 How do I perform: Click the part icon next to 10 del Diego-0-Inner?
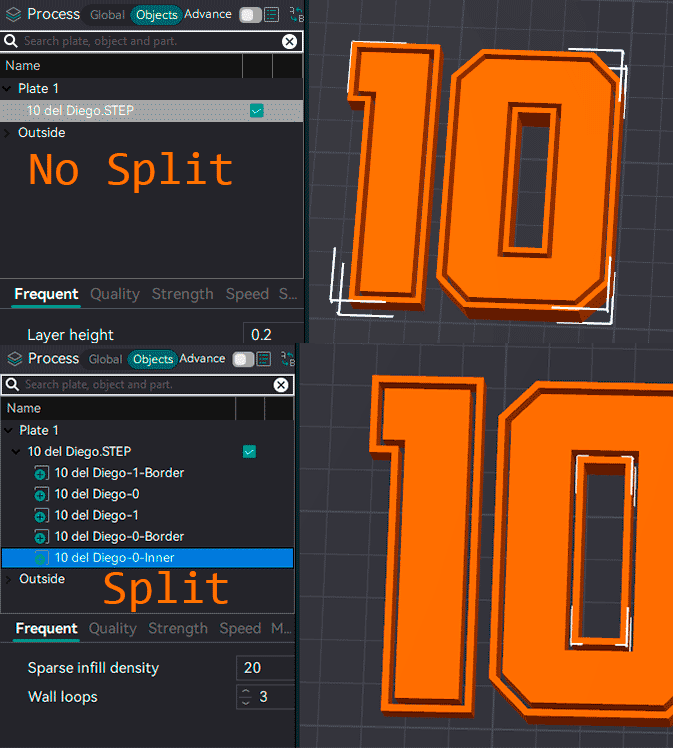(41, 558)
